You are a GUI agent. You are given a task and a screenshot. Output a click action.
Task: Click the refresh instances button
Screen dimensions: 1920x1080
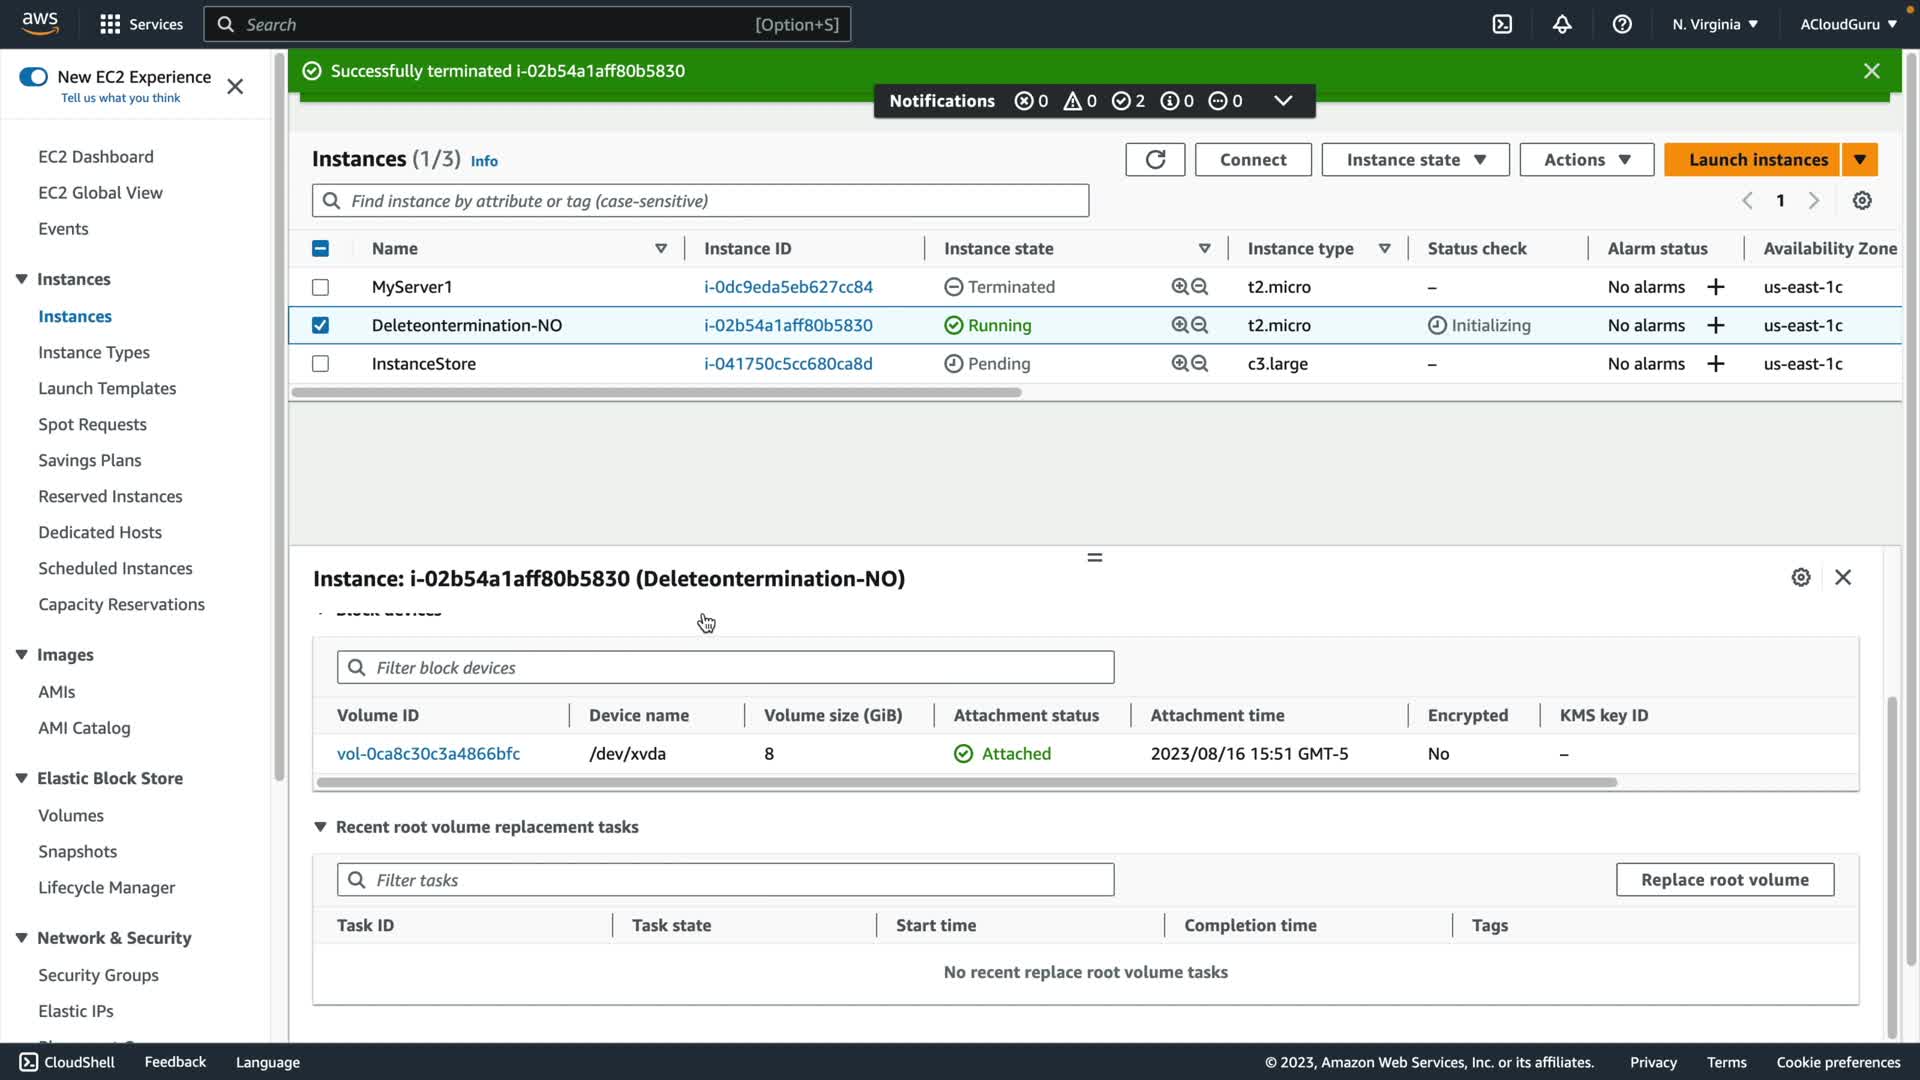1155,160
